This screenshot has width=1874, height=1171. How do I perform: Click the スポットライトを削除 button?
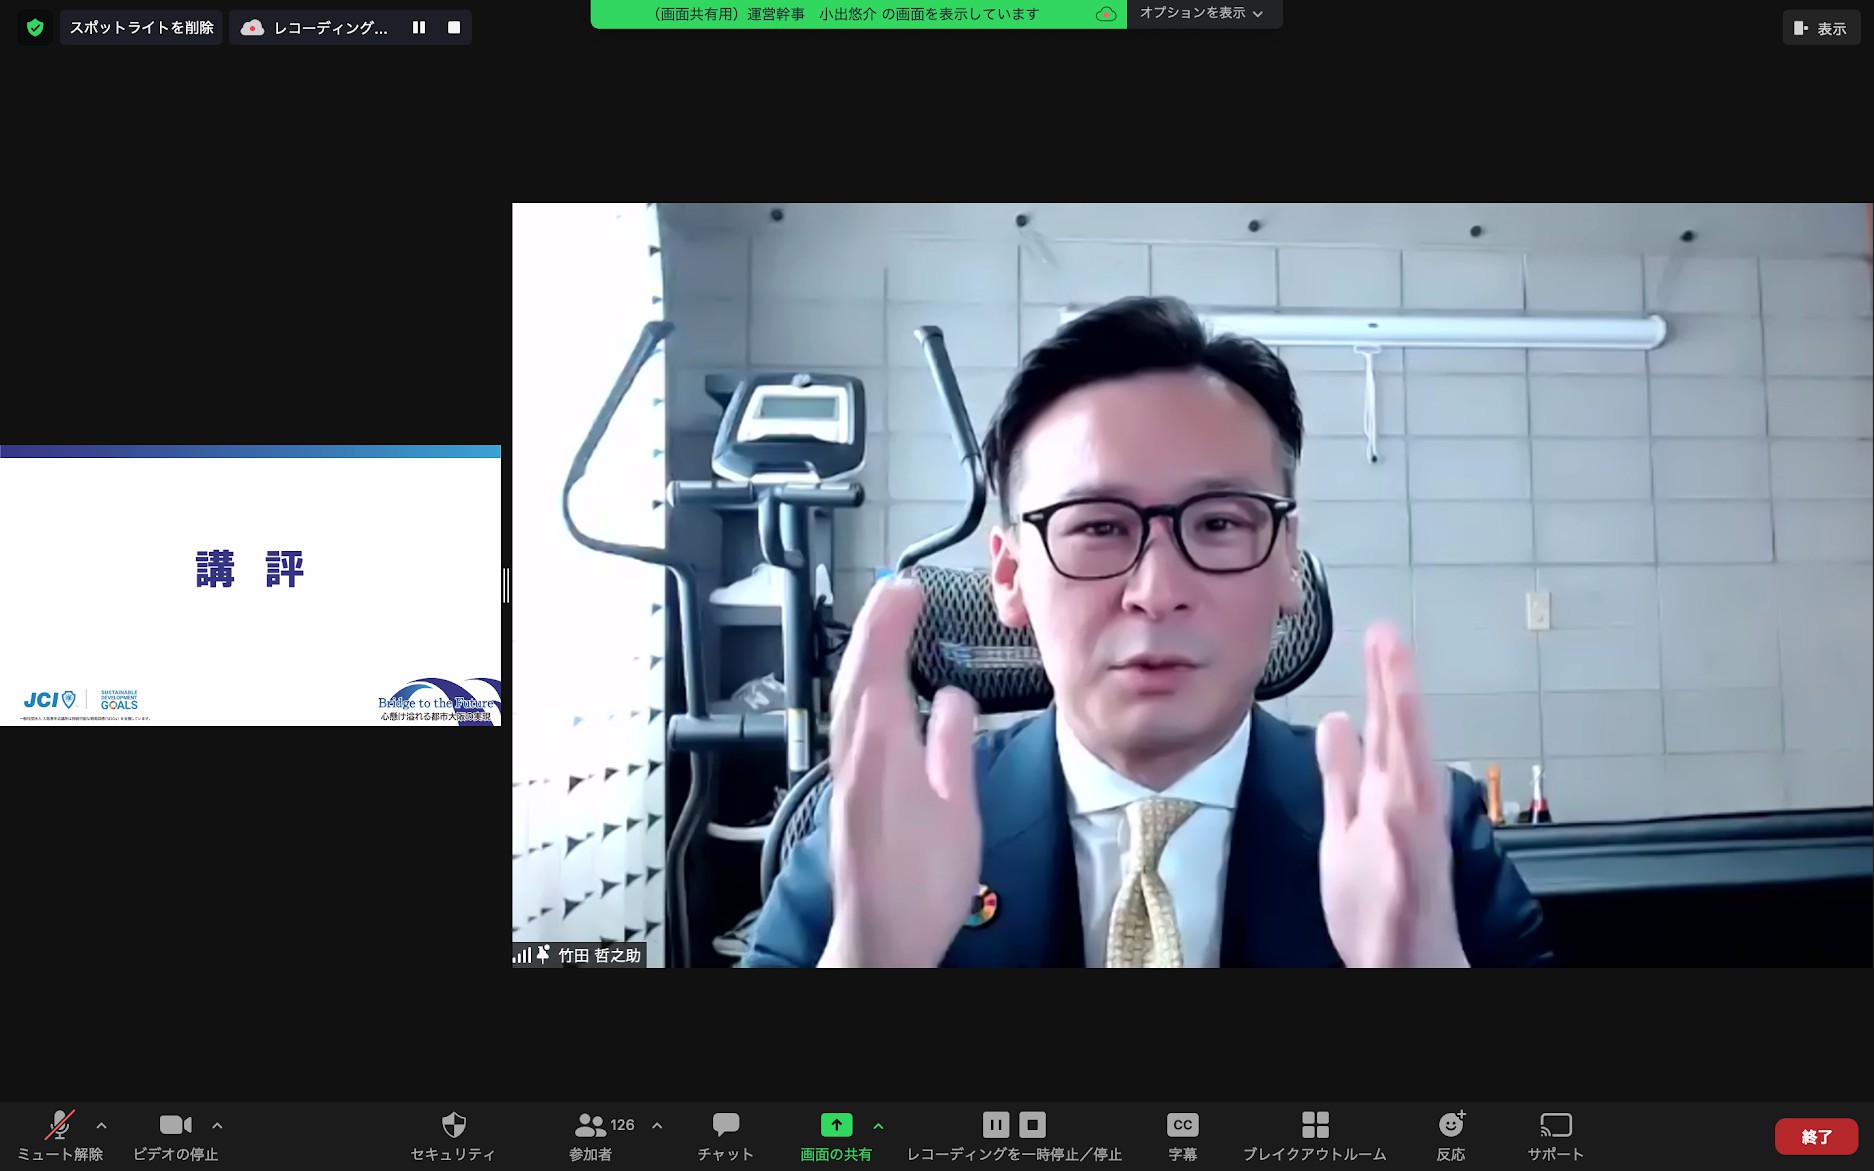(x=141, y=28)
